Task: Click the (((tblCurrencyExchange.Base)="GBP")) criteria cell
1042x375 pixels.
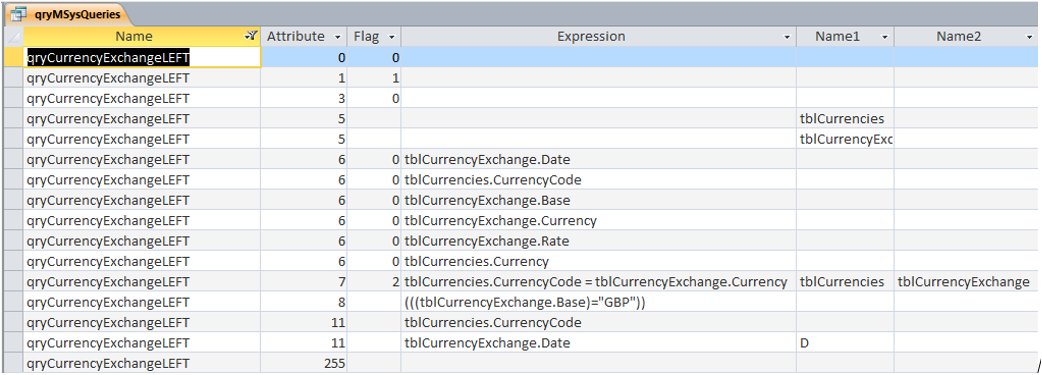Action: click(x=599, y=303)
